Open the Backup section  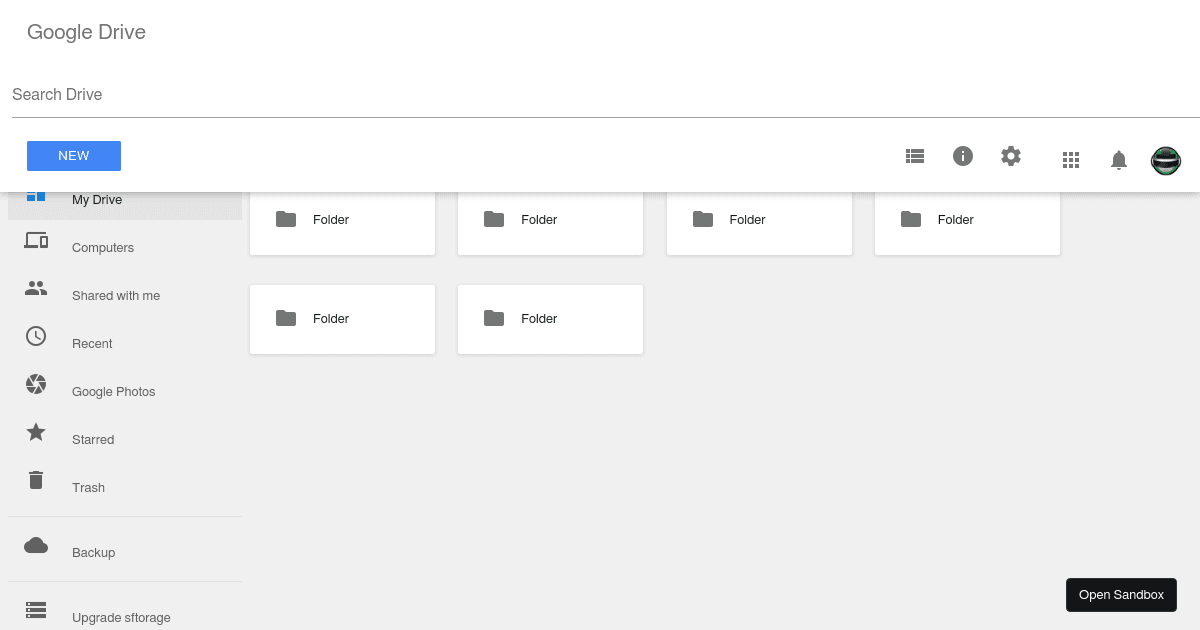(93, 552)
